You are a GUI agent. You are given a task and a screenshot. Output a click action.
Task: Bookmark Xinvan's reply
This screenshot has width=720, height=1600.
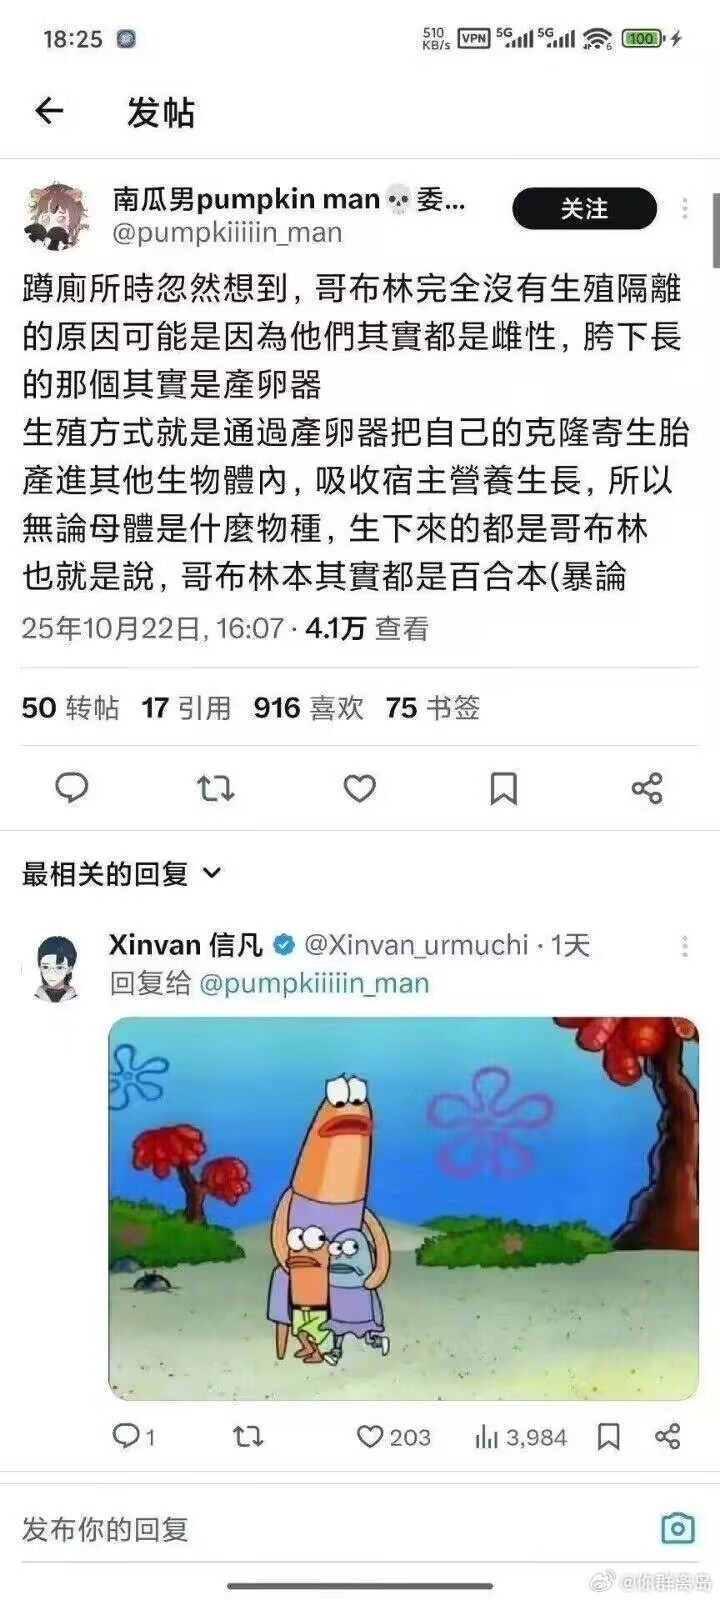coord(608,1437)
